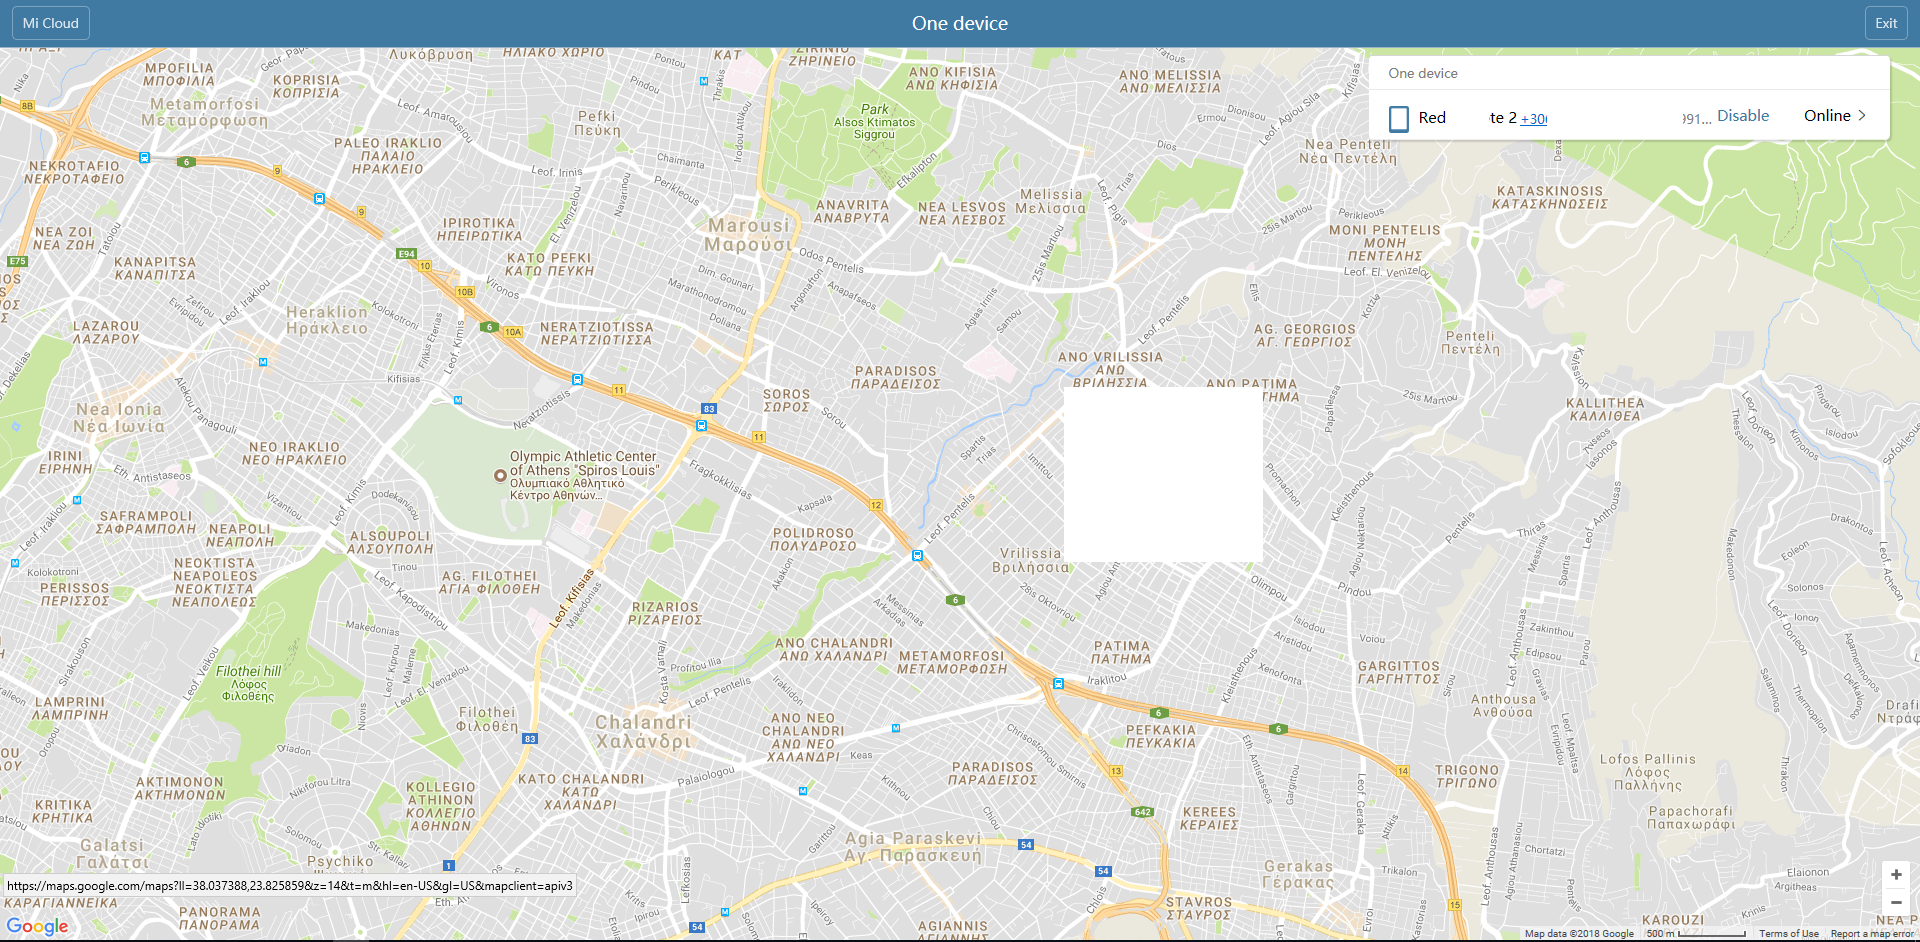Click the transit station icon near Patima
Image resolution: width=1920 pixels, height=942 pixels.
[1058, 684]
